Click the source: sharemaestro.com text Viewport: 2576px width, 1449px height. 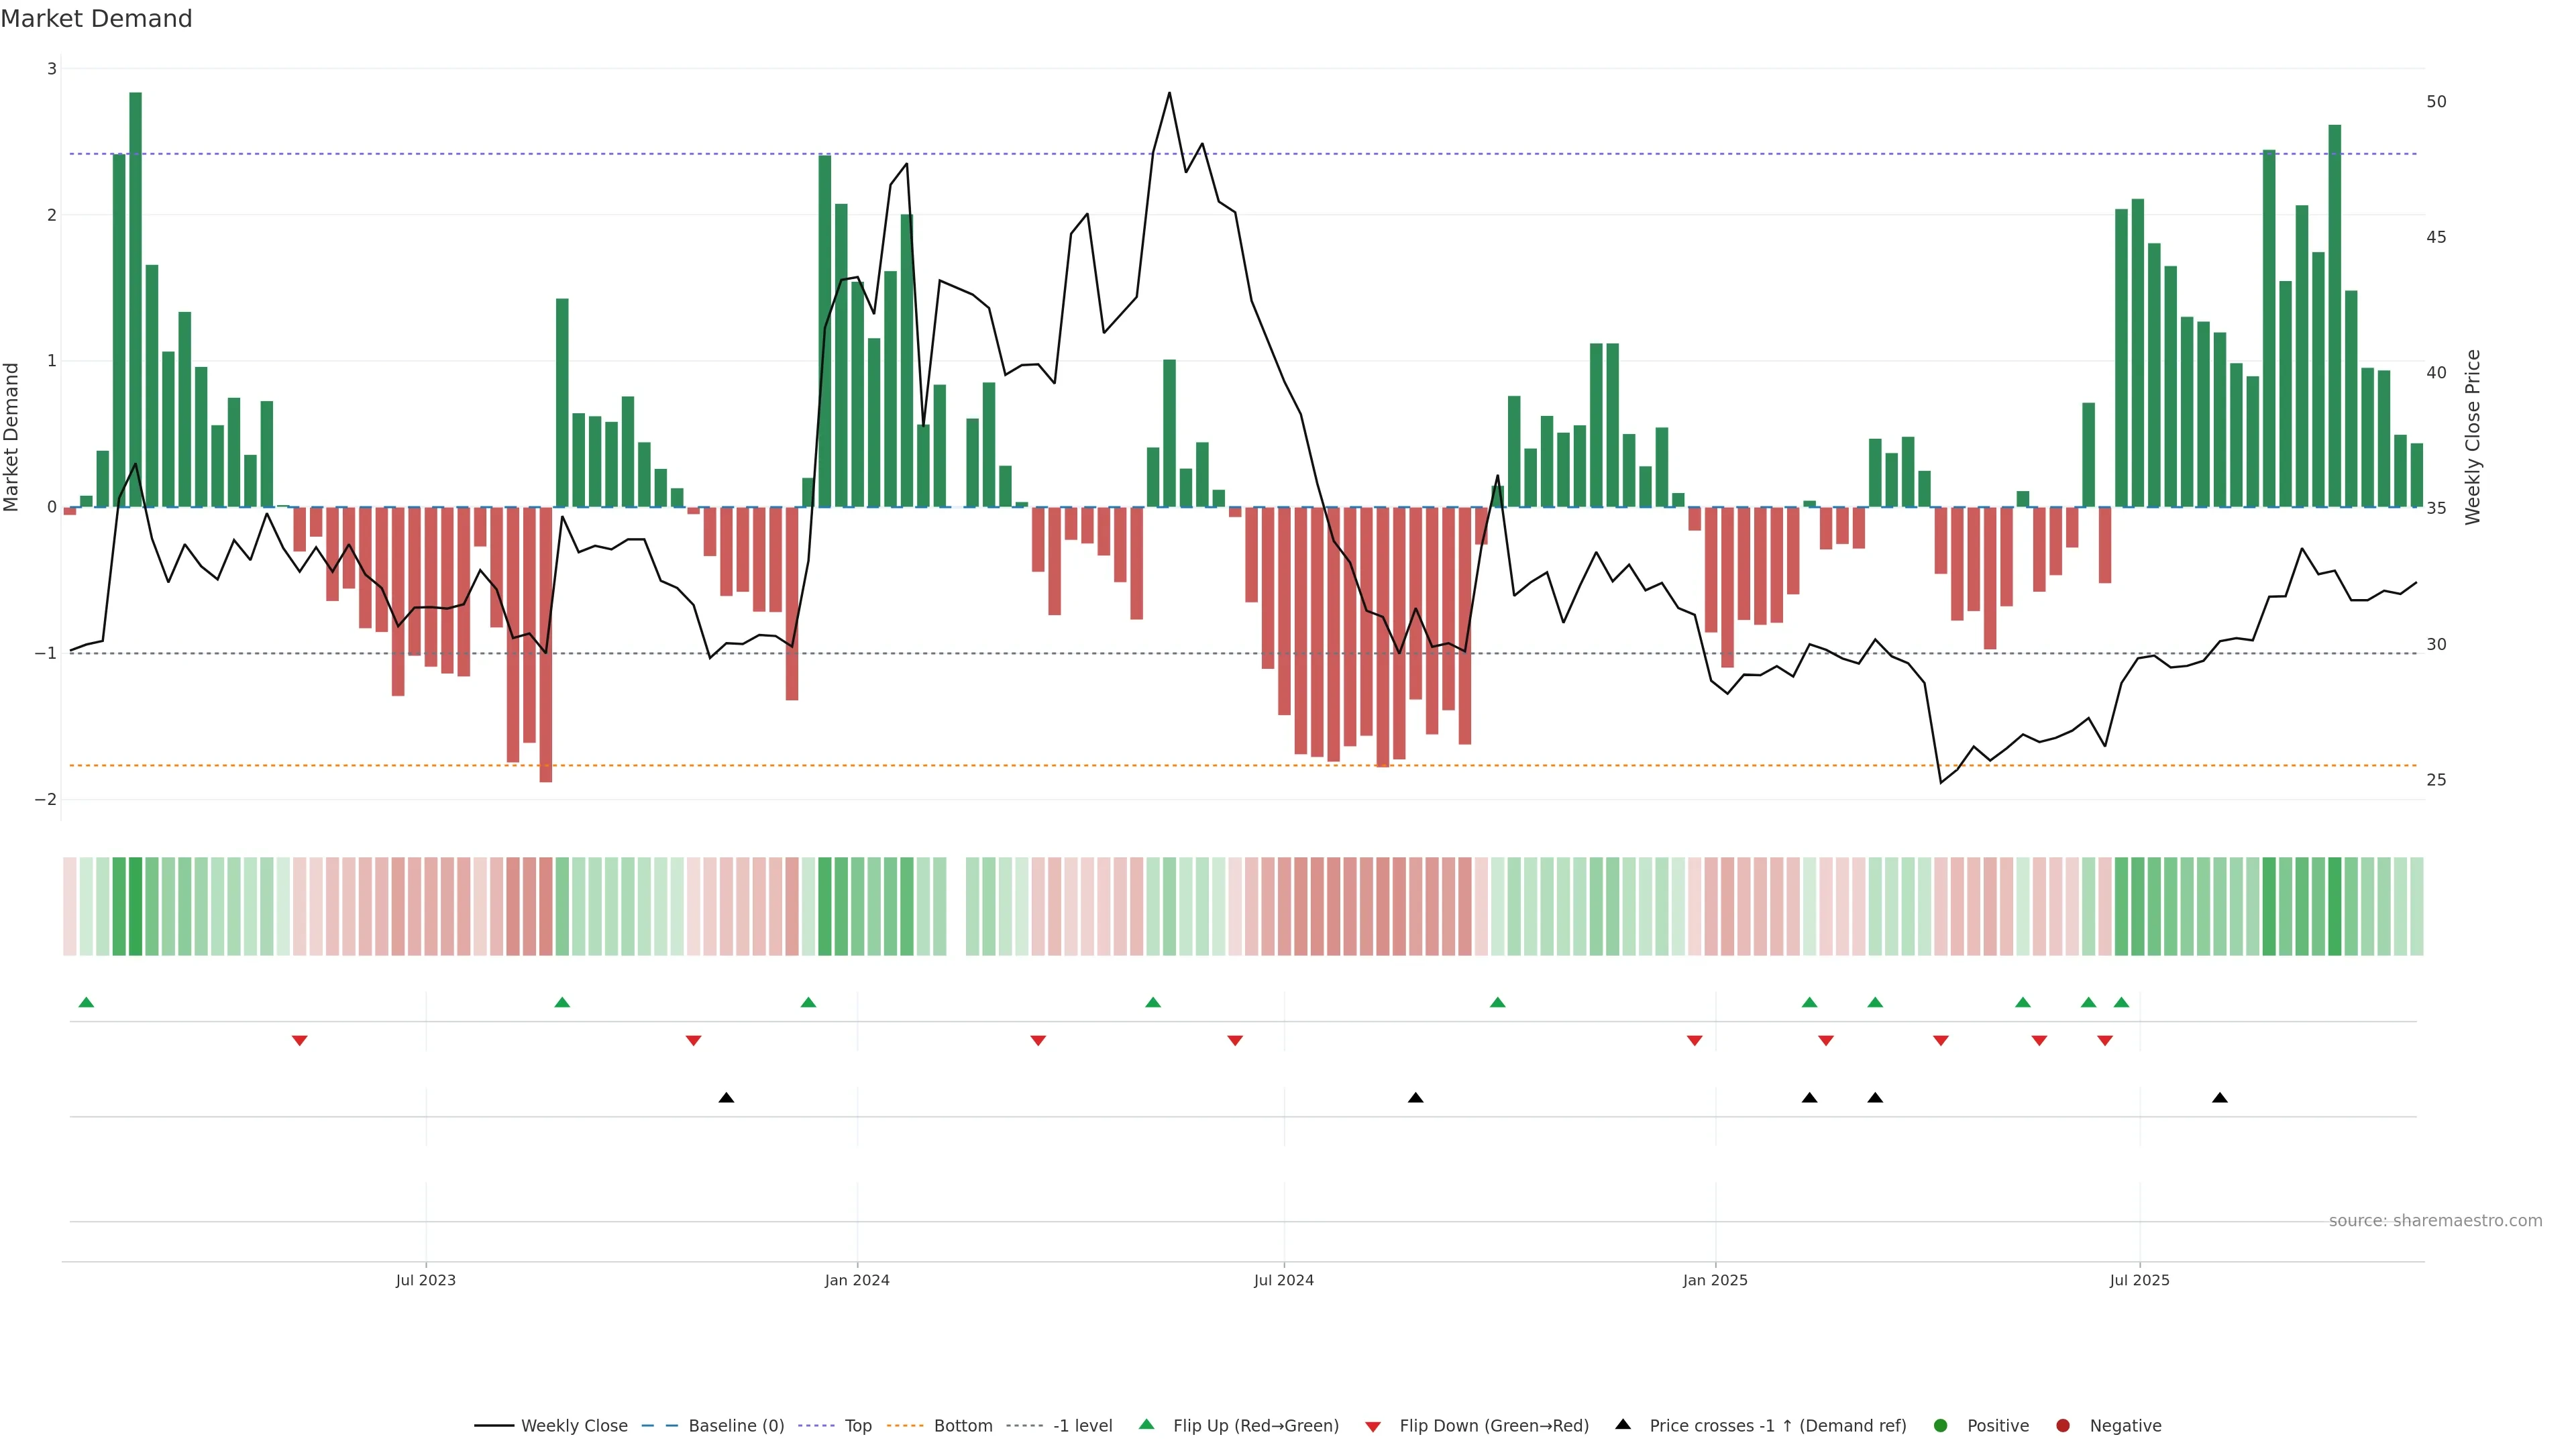point(2435,1220)
